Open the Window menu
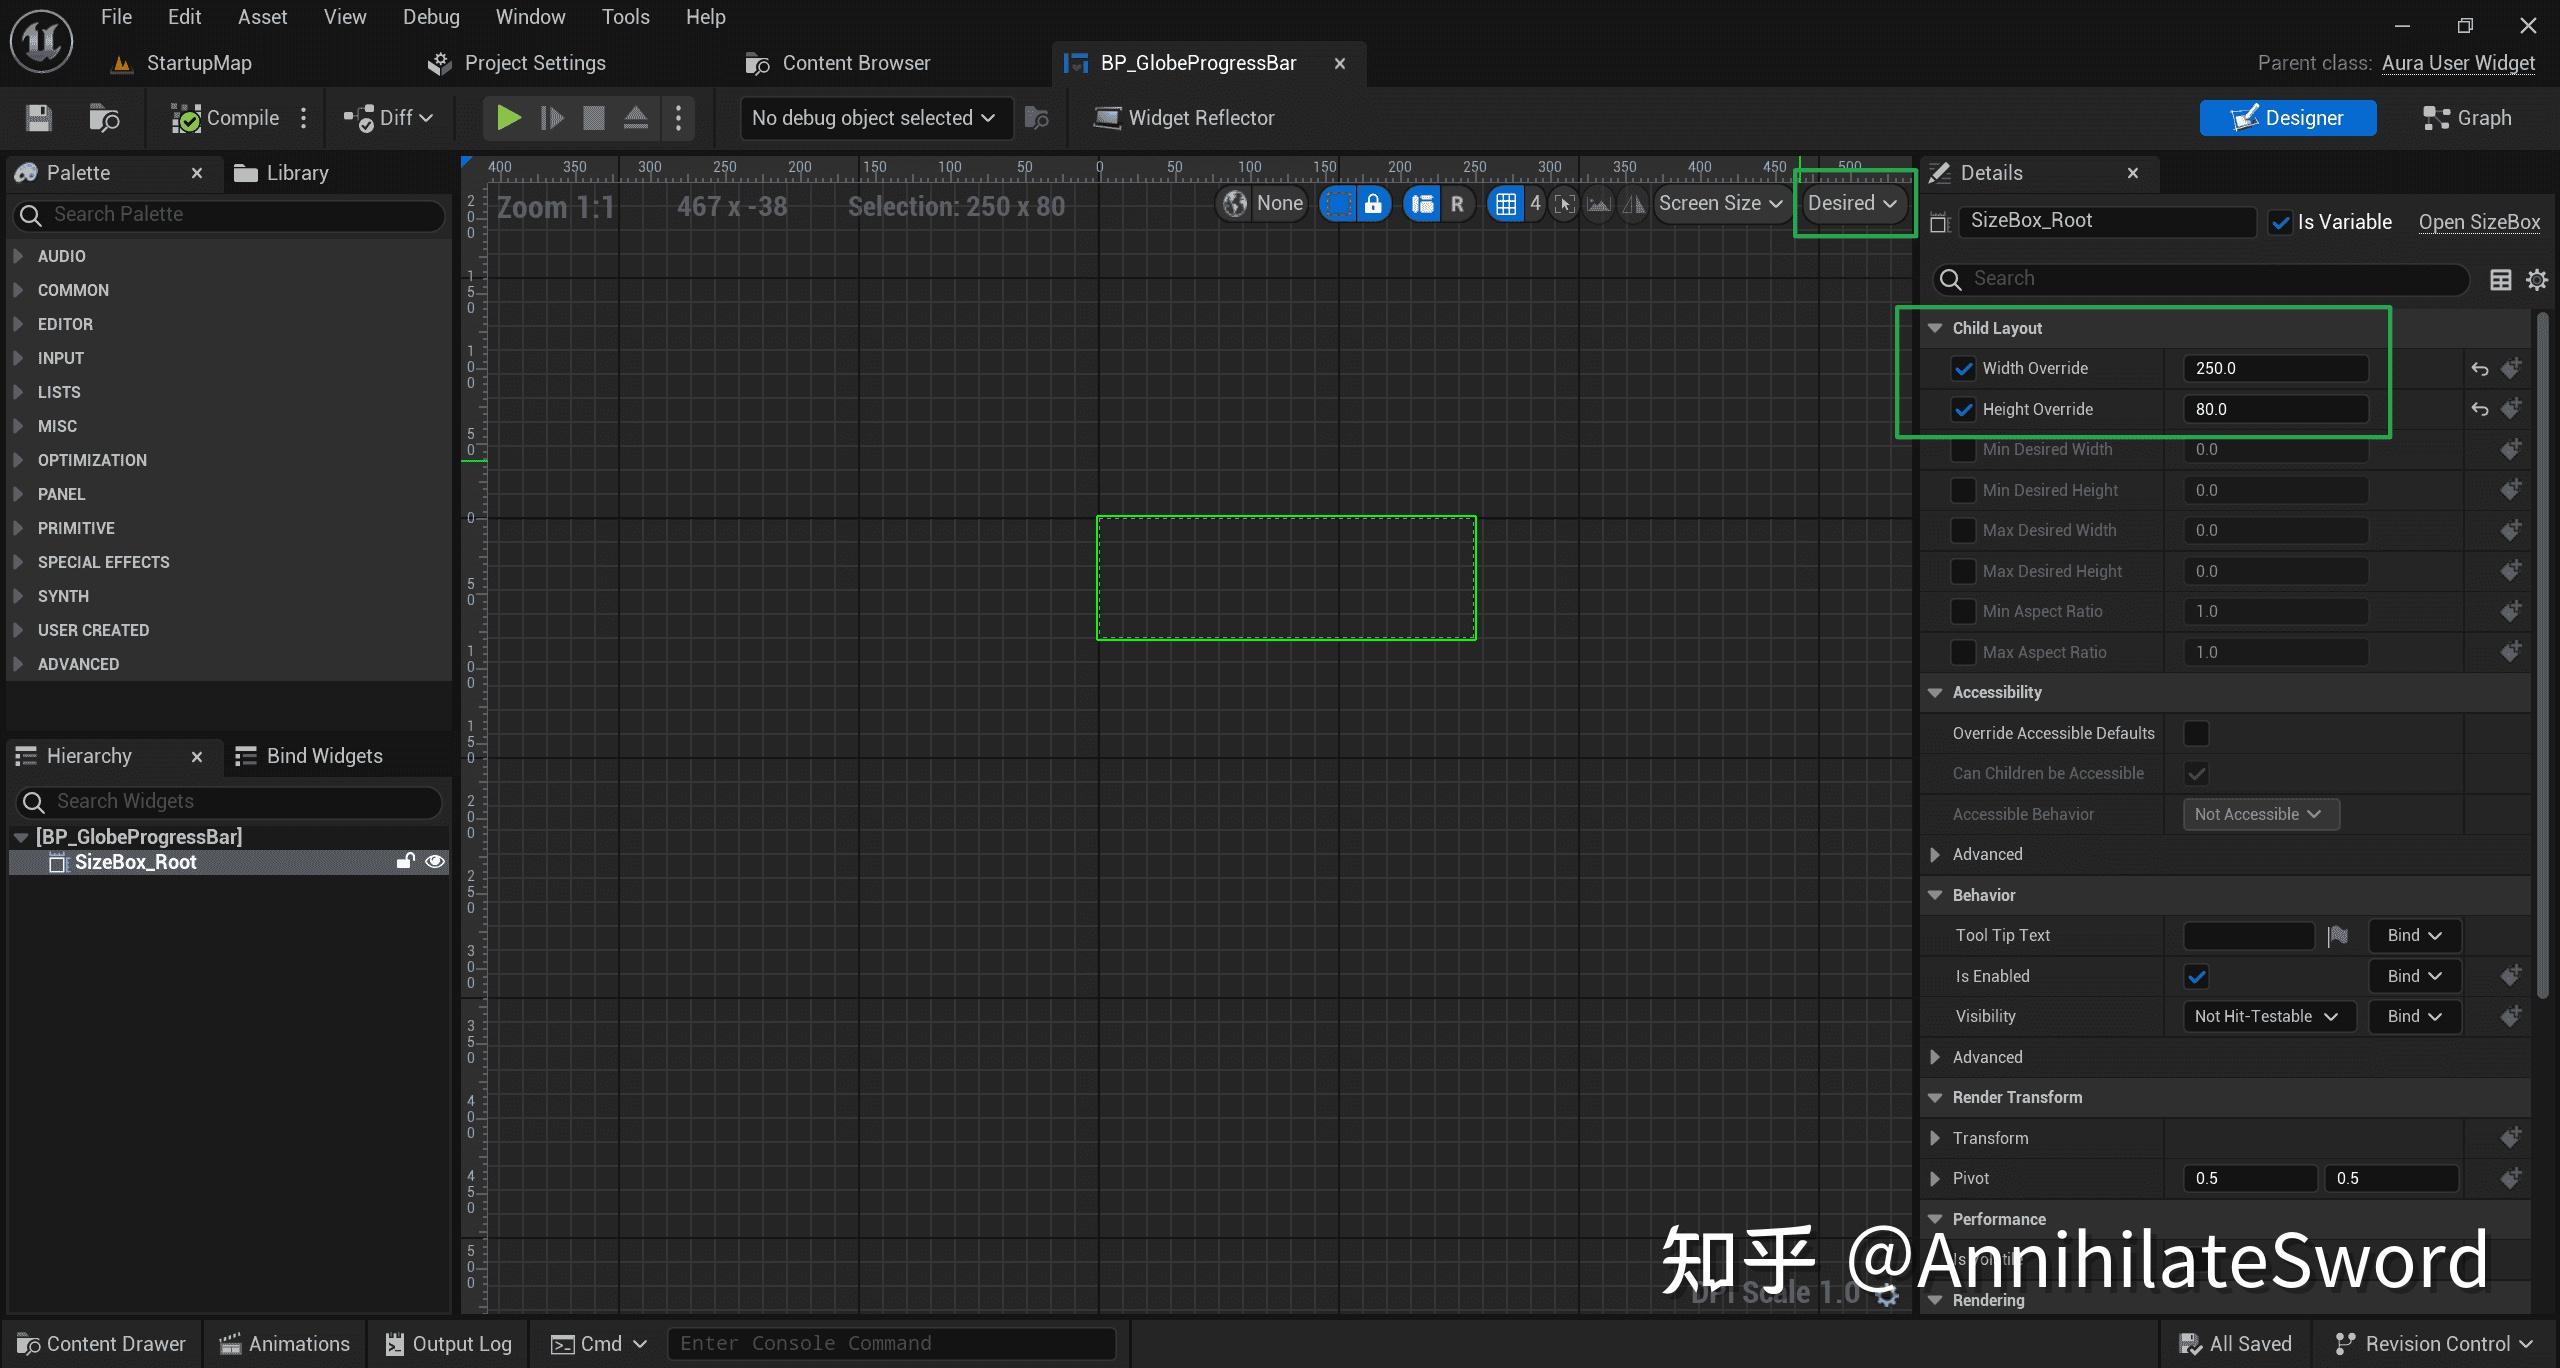The height and width of the screenshot is (1368, 2560). (x=530, y=16)
